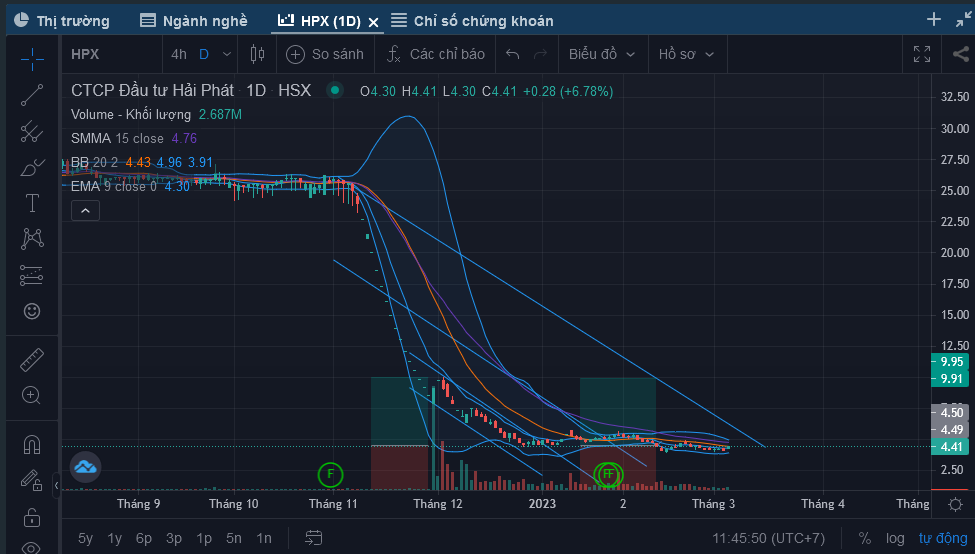Click the 9.95 price label

coord(951,361)
